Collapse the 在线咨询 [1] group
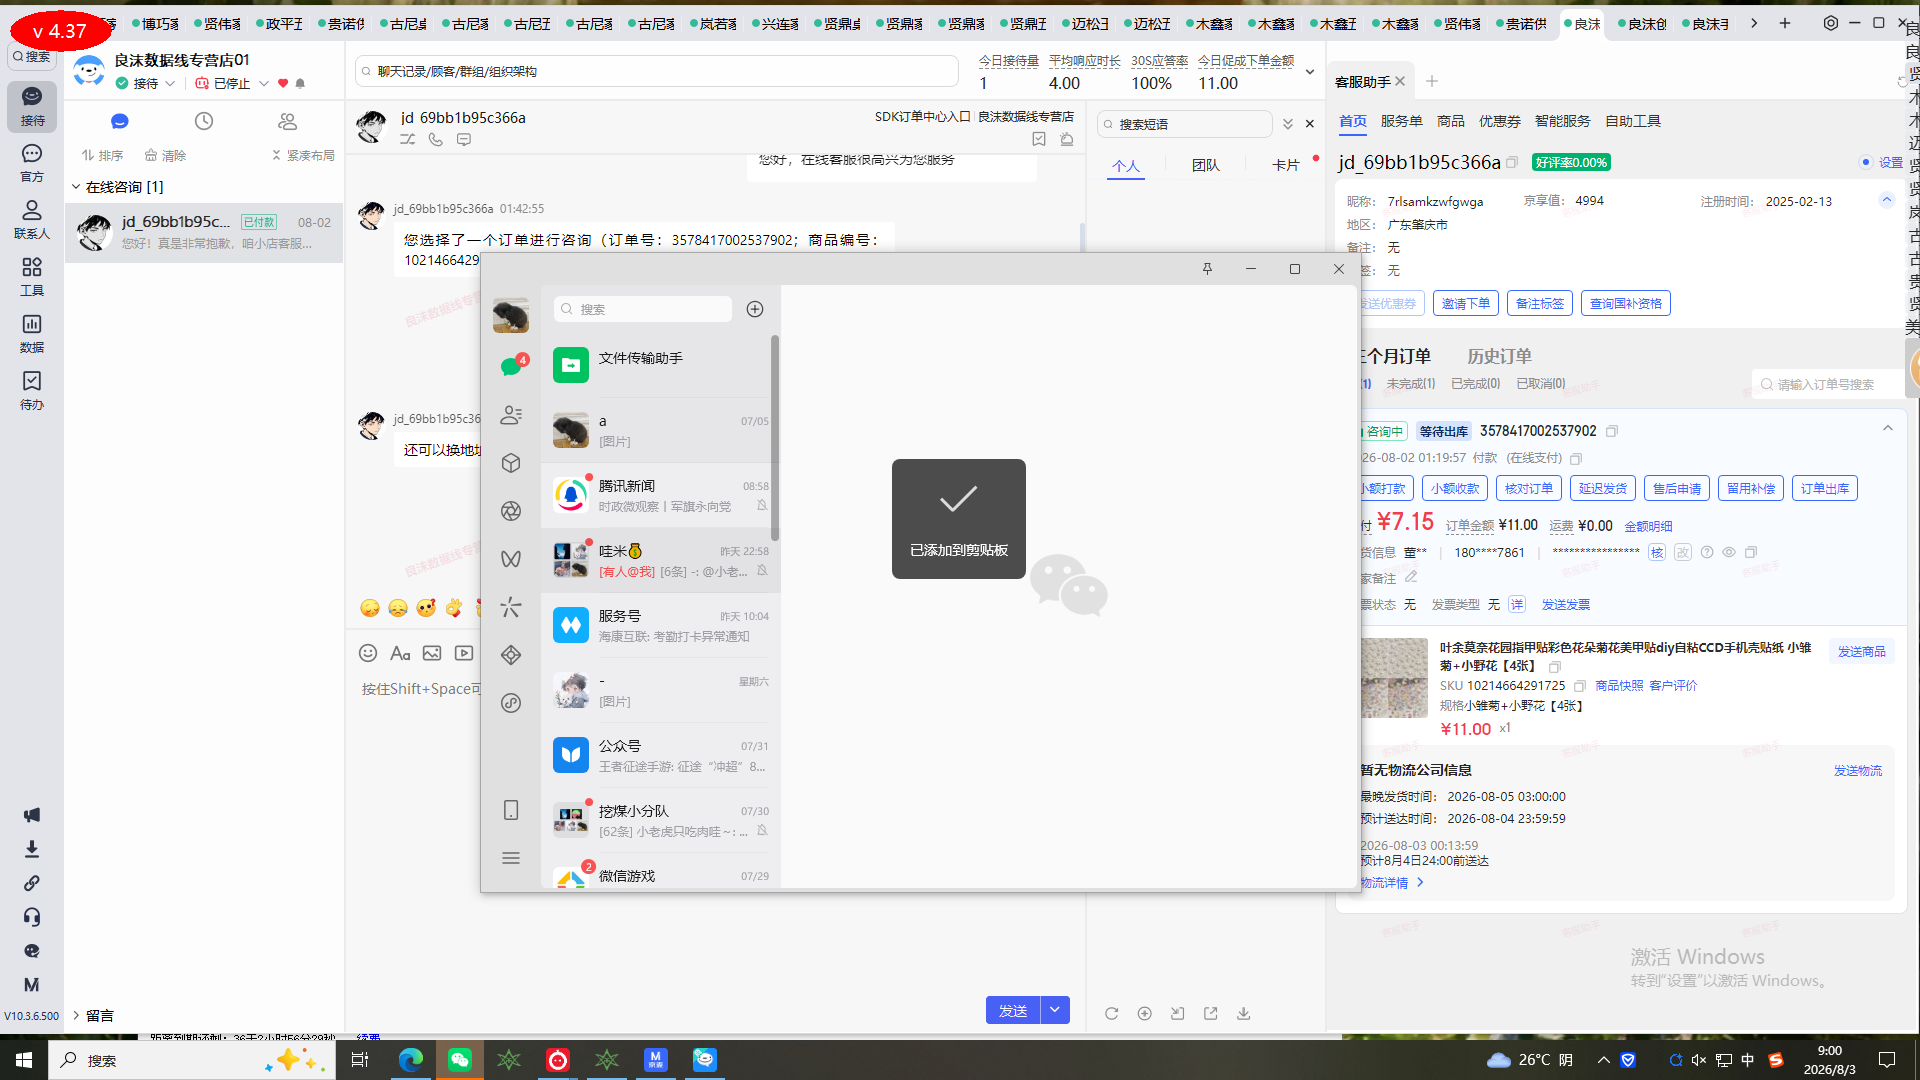Image resolution: width=1920 pixels, height=1080 pixels. pos(76,187)
